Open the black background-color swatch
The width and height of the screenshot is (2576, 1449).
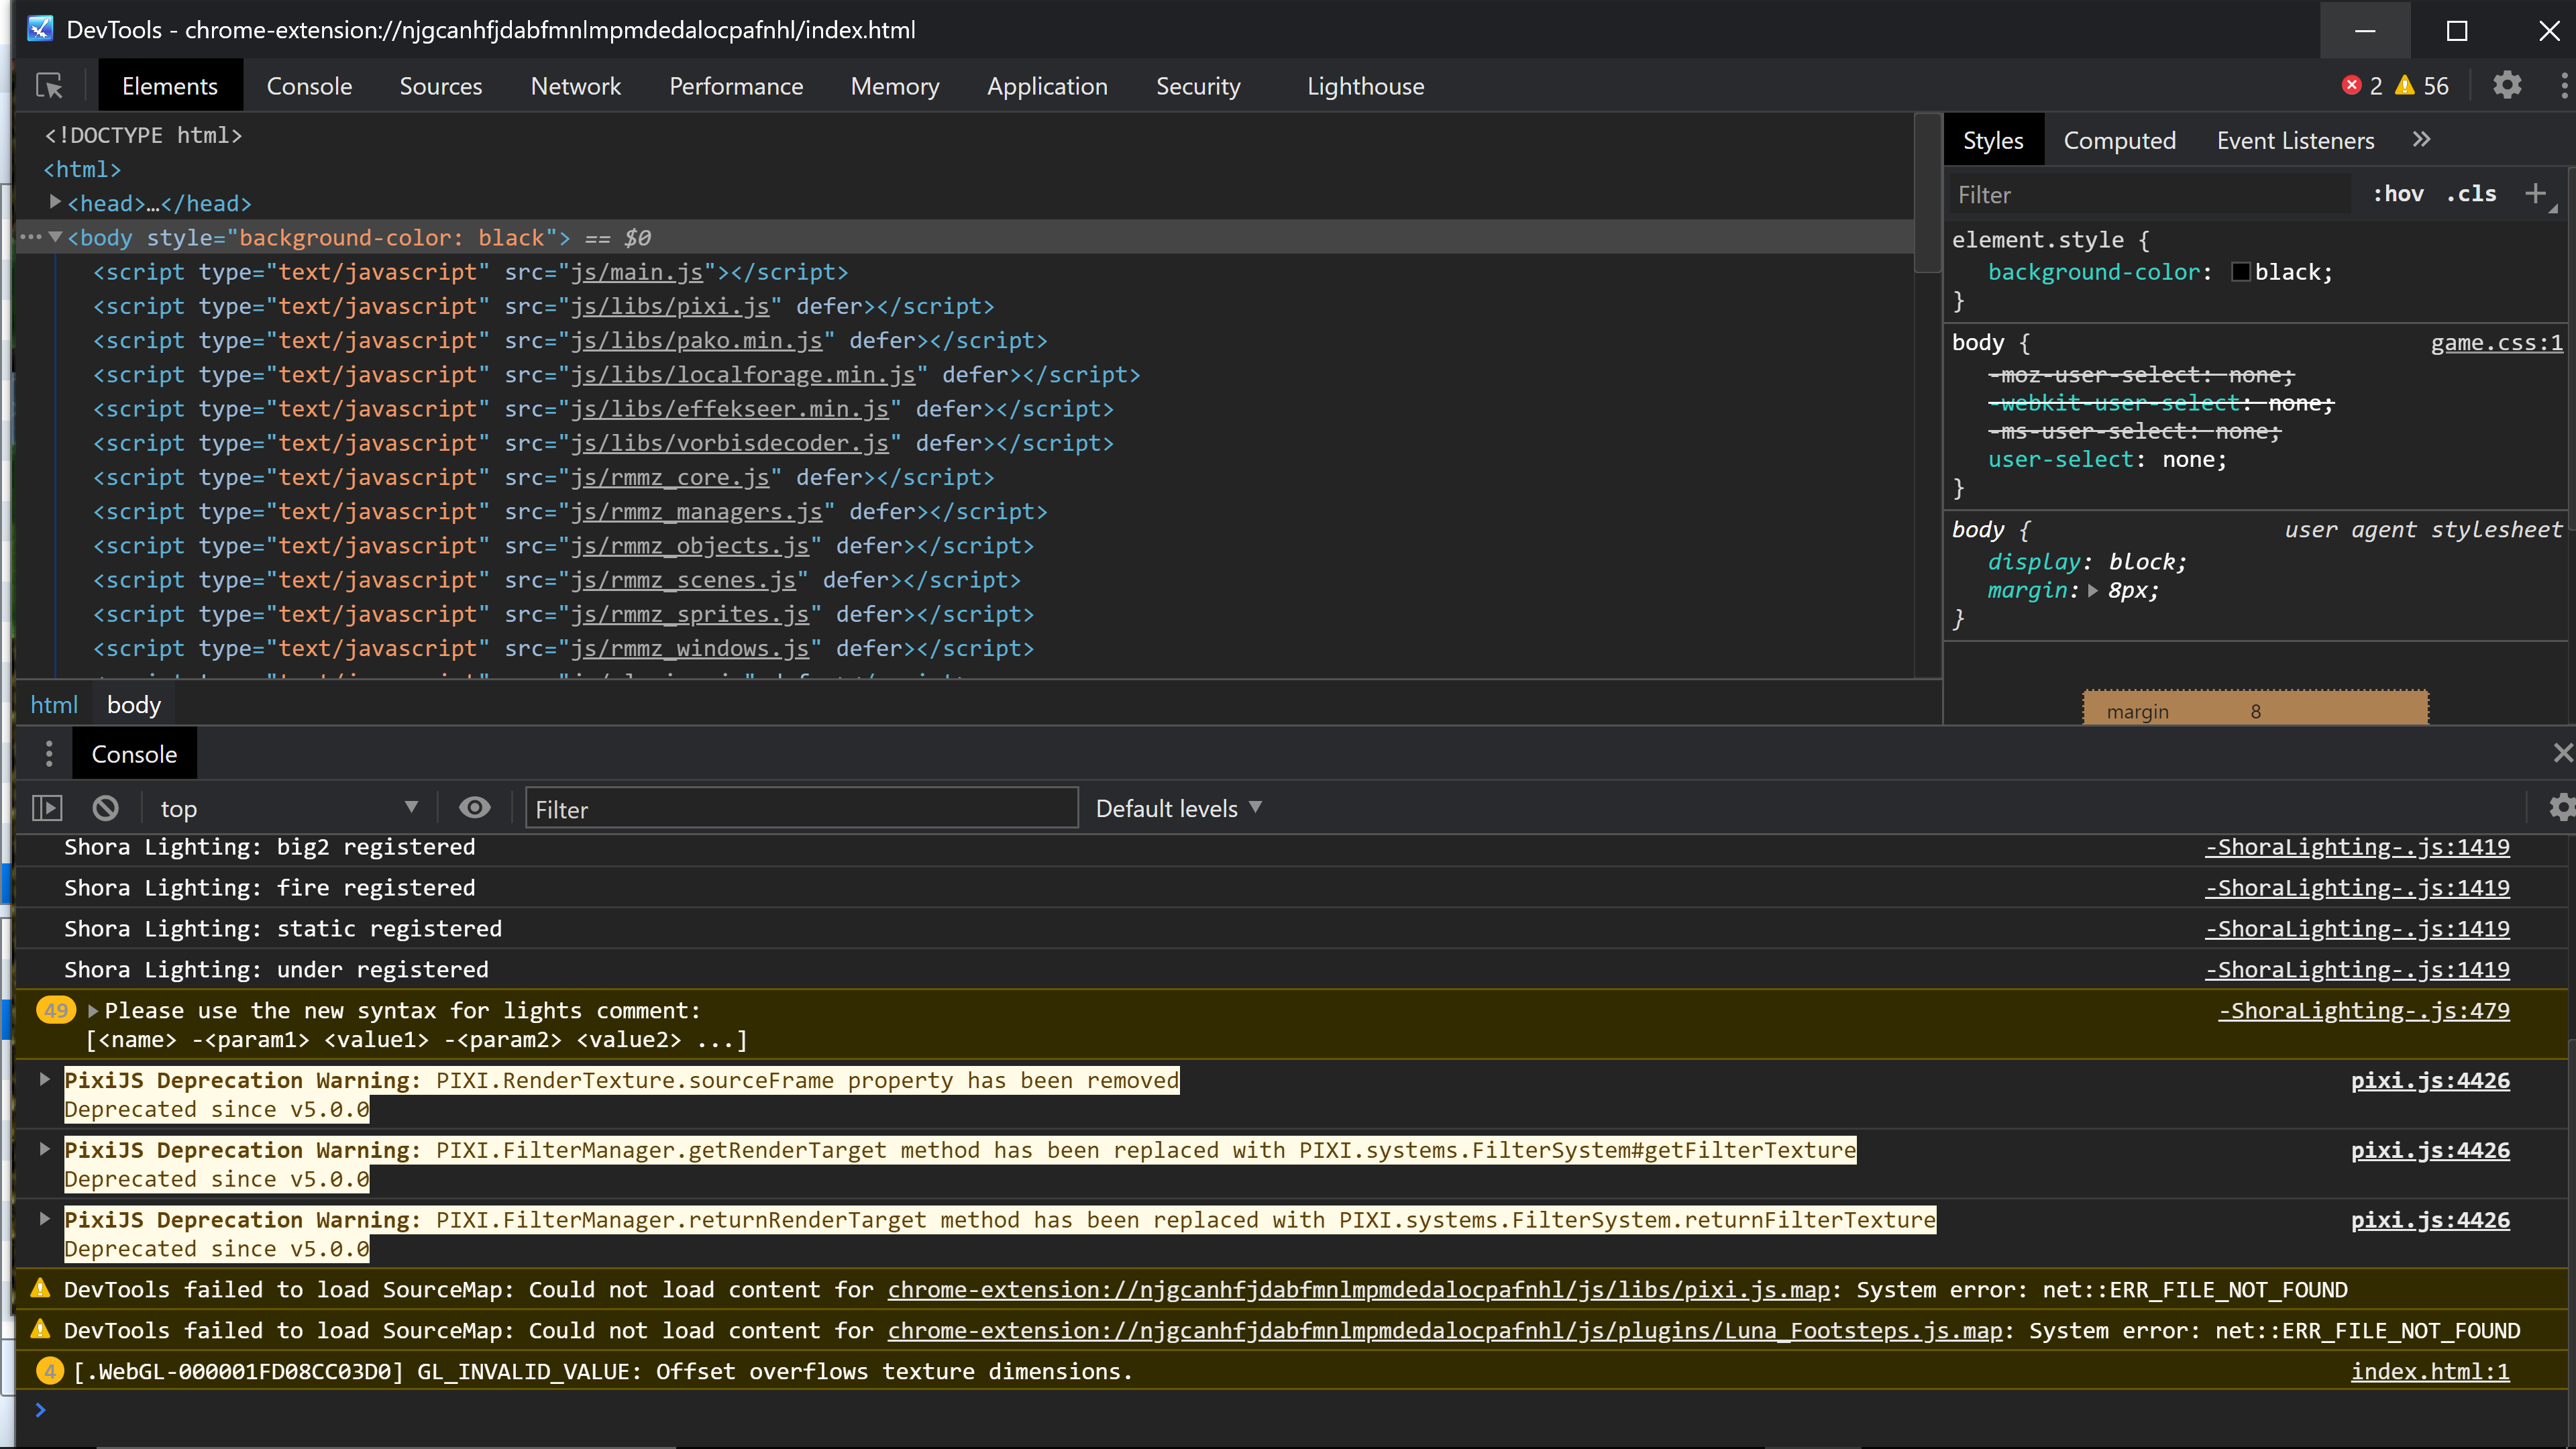pyautogui.click(x=2241, y=272)
